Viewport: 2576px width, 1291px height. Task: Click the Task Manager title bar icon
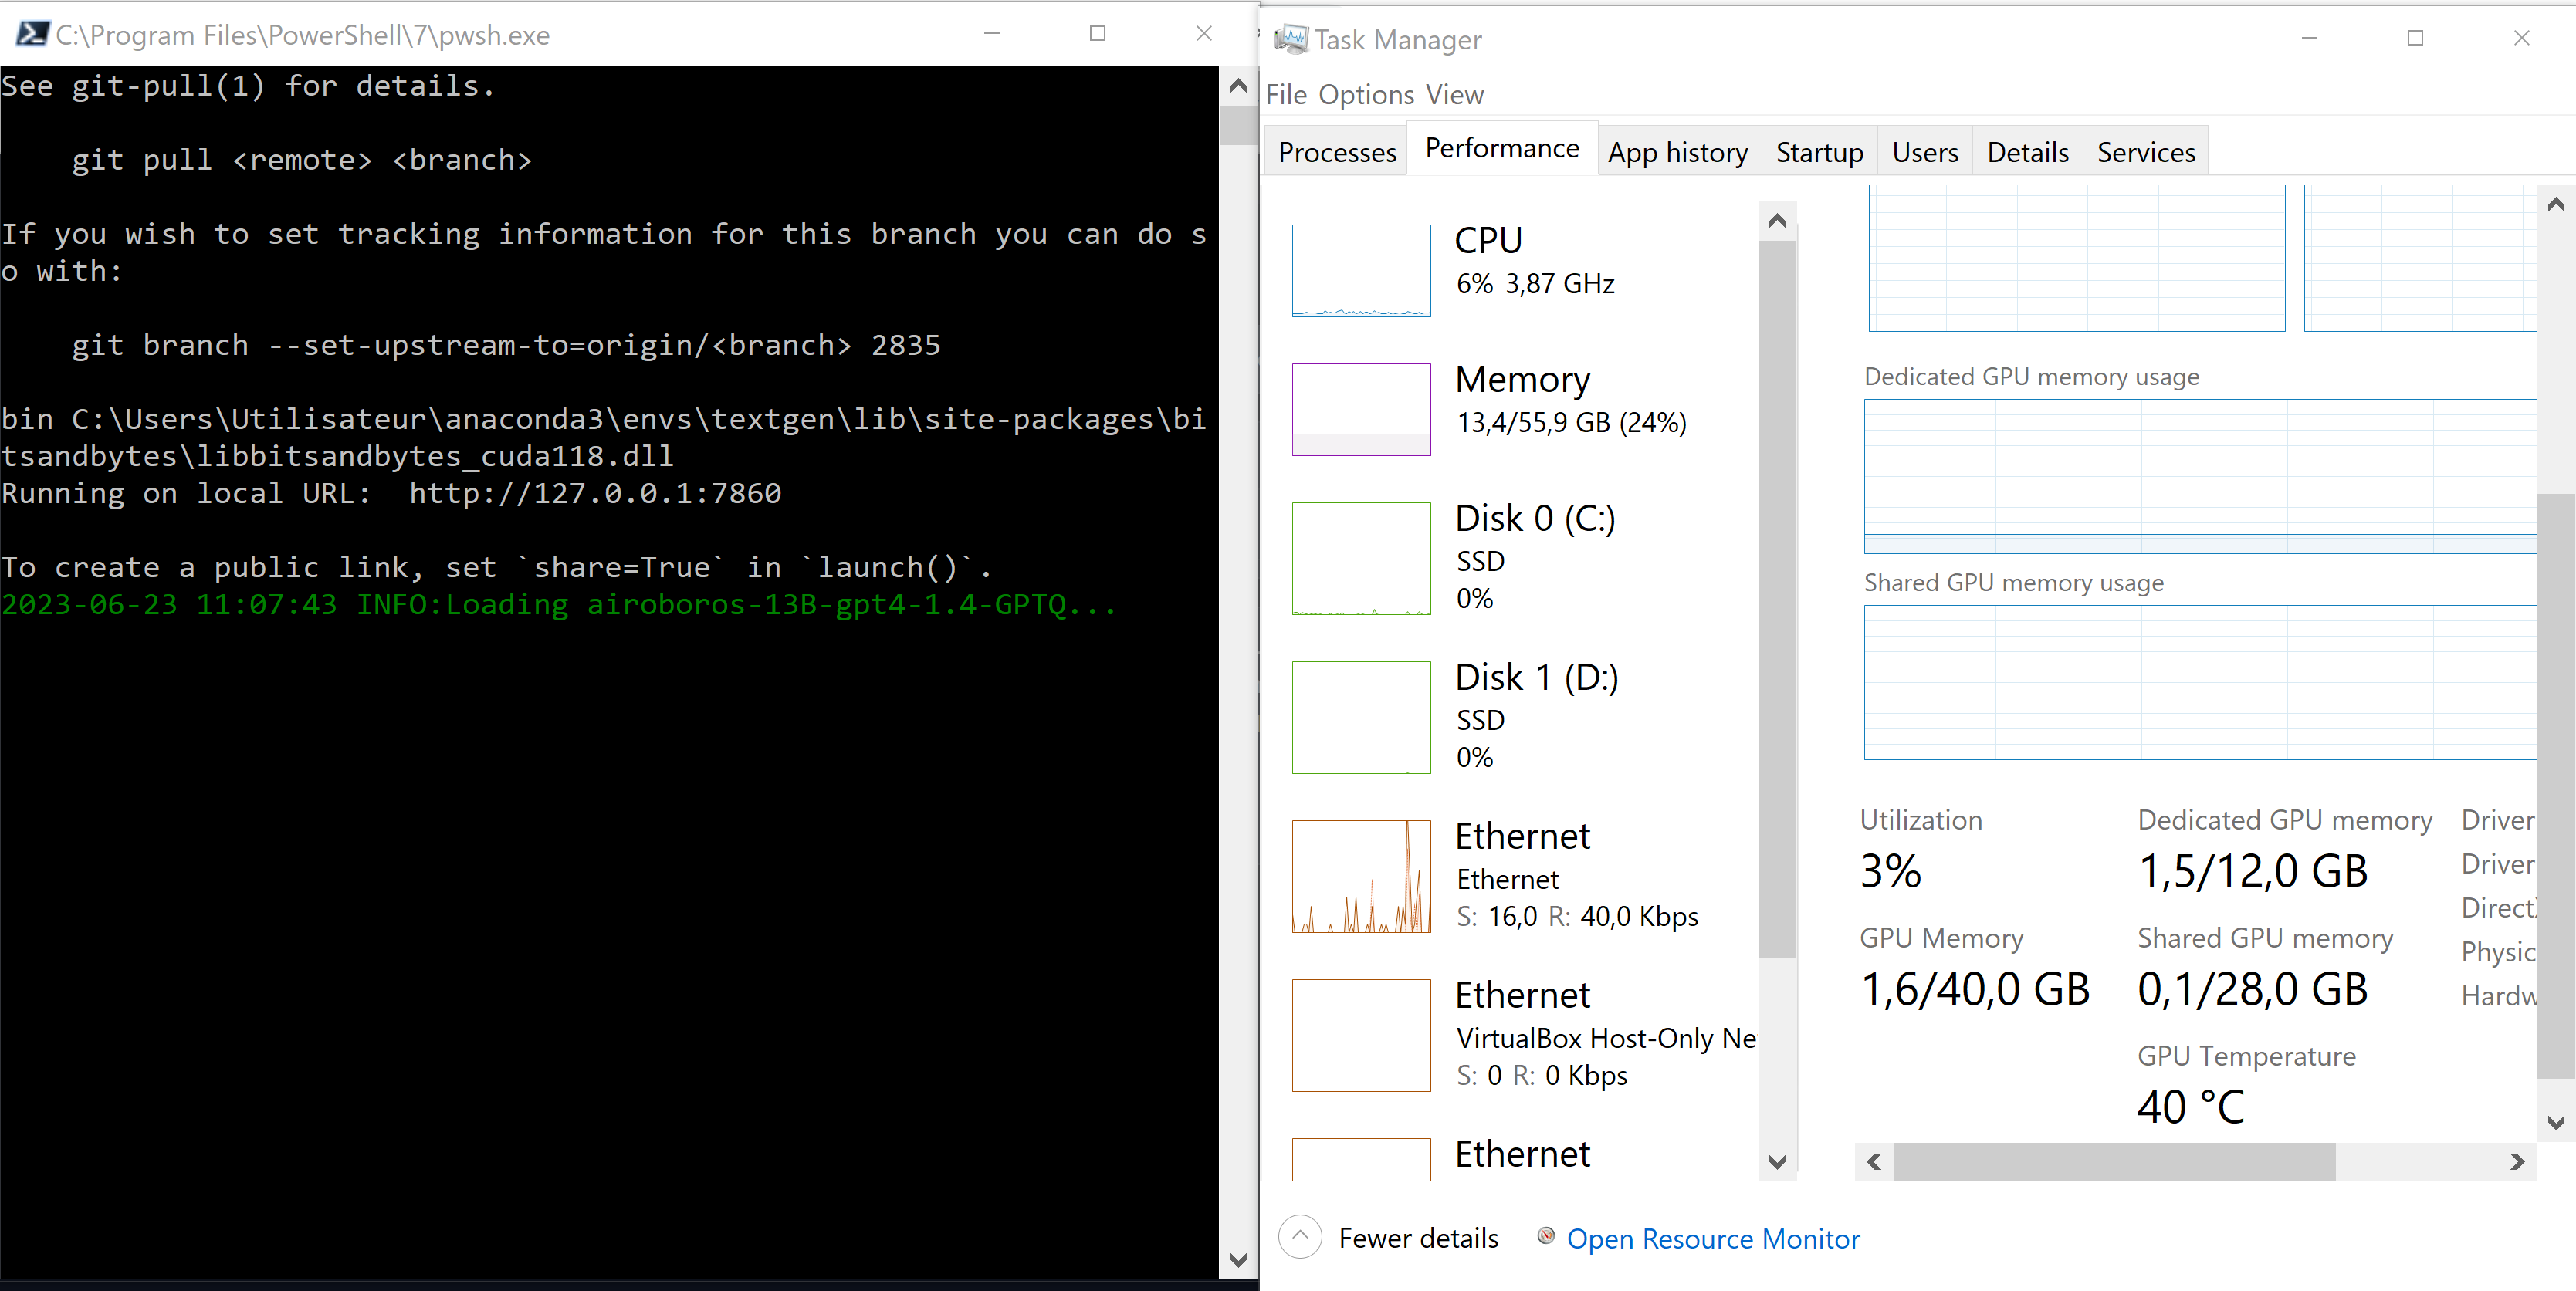coord(1293,38)
